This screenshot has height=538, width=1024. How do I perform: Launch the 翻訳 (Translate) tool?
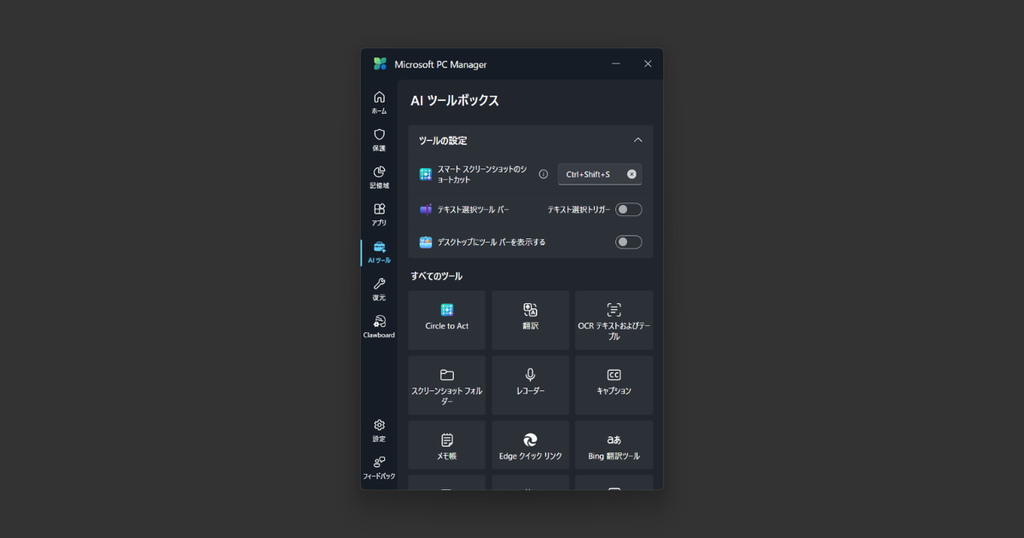point(530,320)
